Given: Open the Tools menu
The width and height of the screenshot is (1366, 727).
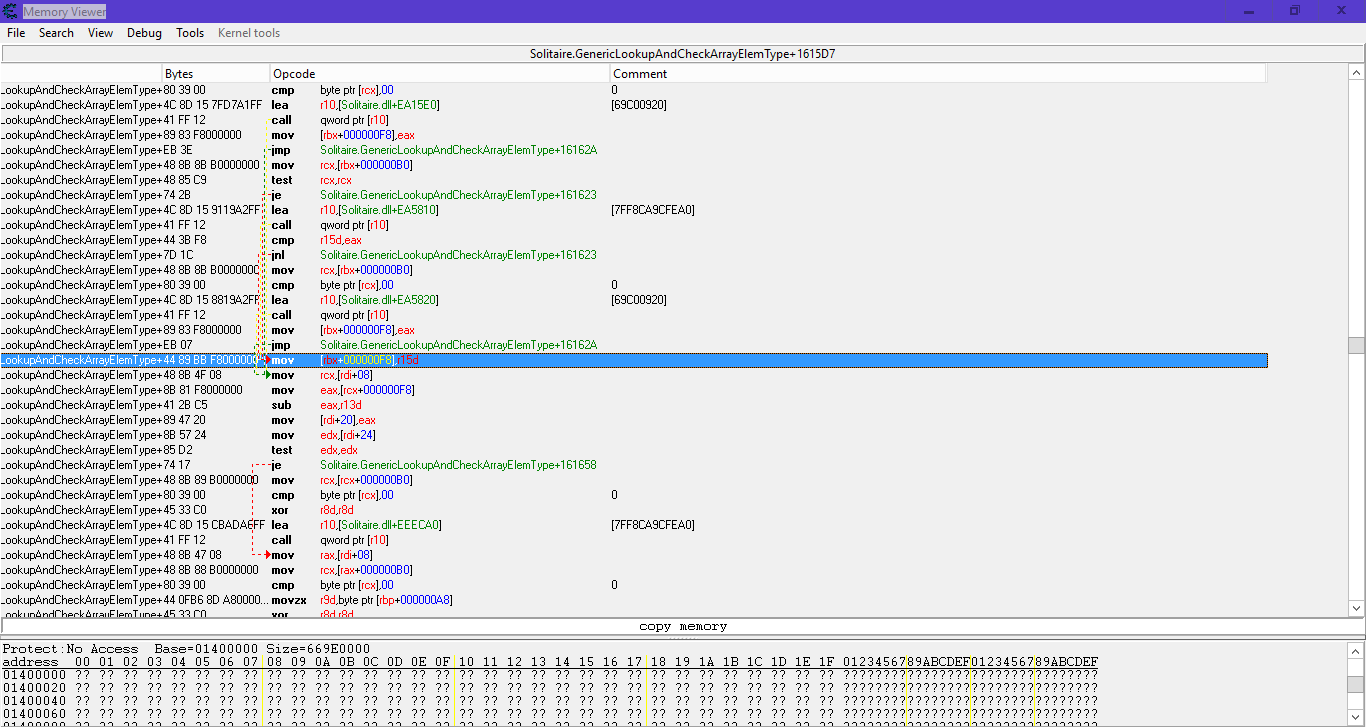Looking at the screenshot, I should pyautogui.click(x=190, y=33).
